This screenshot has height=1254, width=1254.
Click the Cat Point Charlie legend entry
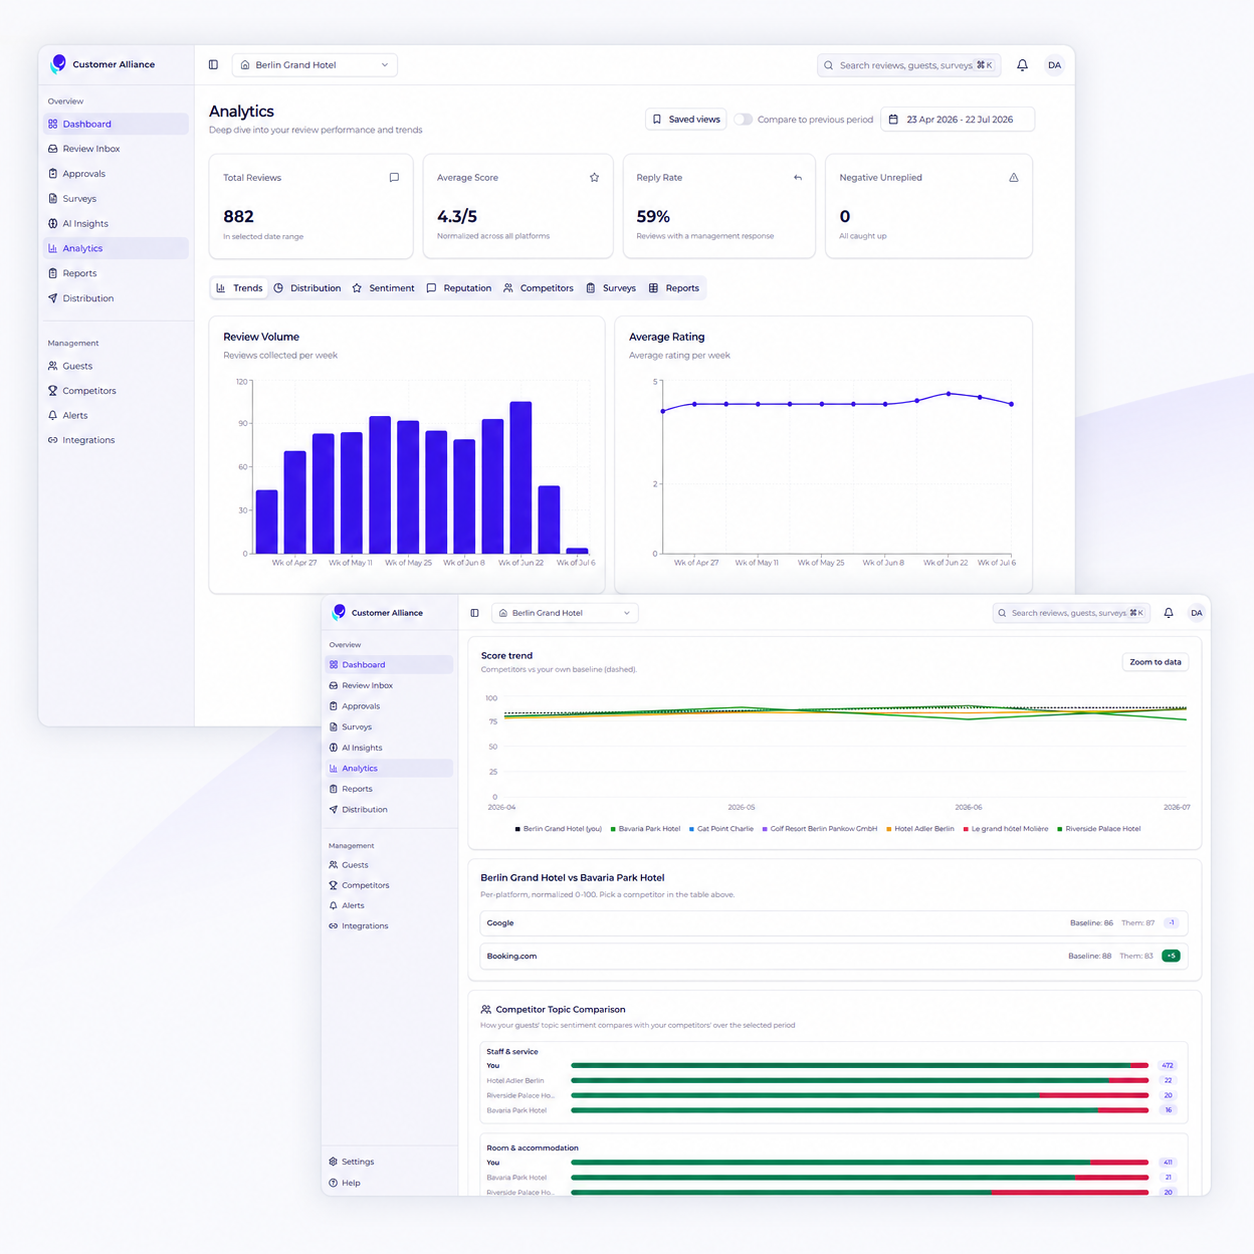tap(721, 829)
